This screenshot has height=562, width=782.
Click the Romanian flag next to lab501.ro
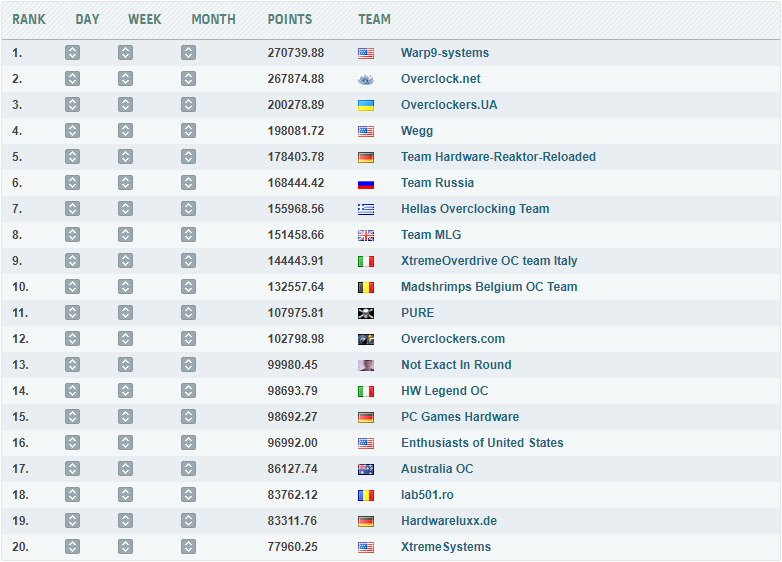[366, 495]
